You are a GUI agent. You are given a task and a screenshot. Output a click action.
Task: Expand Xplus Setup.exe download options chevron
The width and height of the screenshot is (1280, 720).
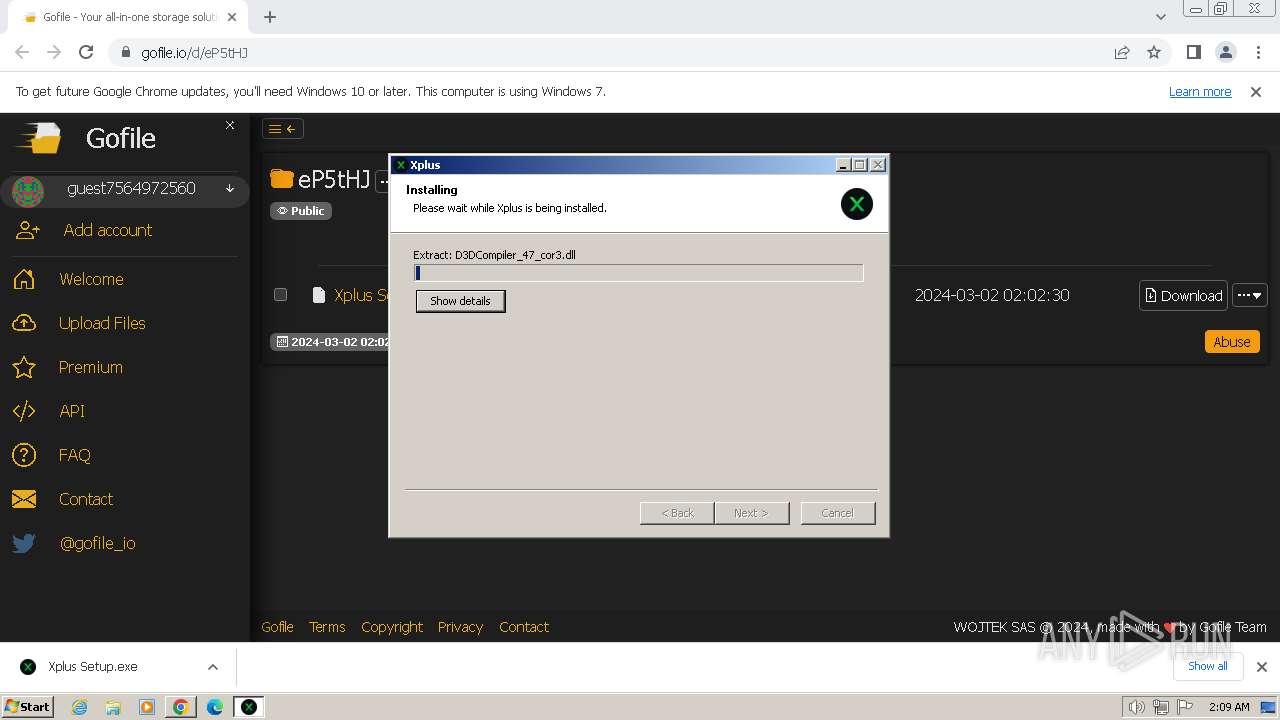(212, 667)
